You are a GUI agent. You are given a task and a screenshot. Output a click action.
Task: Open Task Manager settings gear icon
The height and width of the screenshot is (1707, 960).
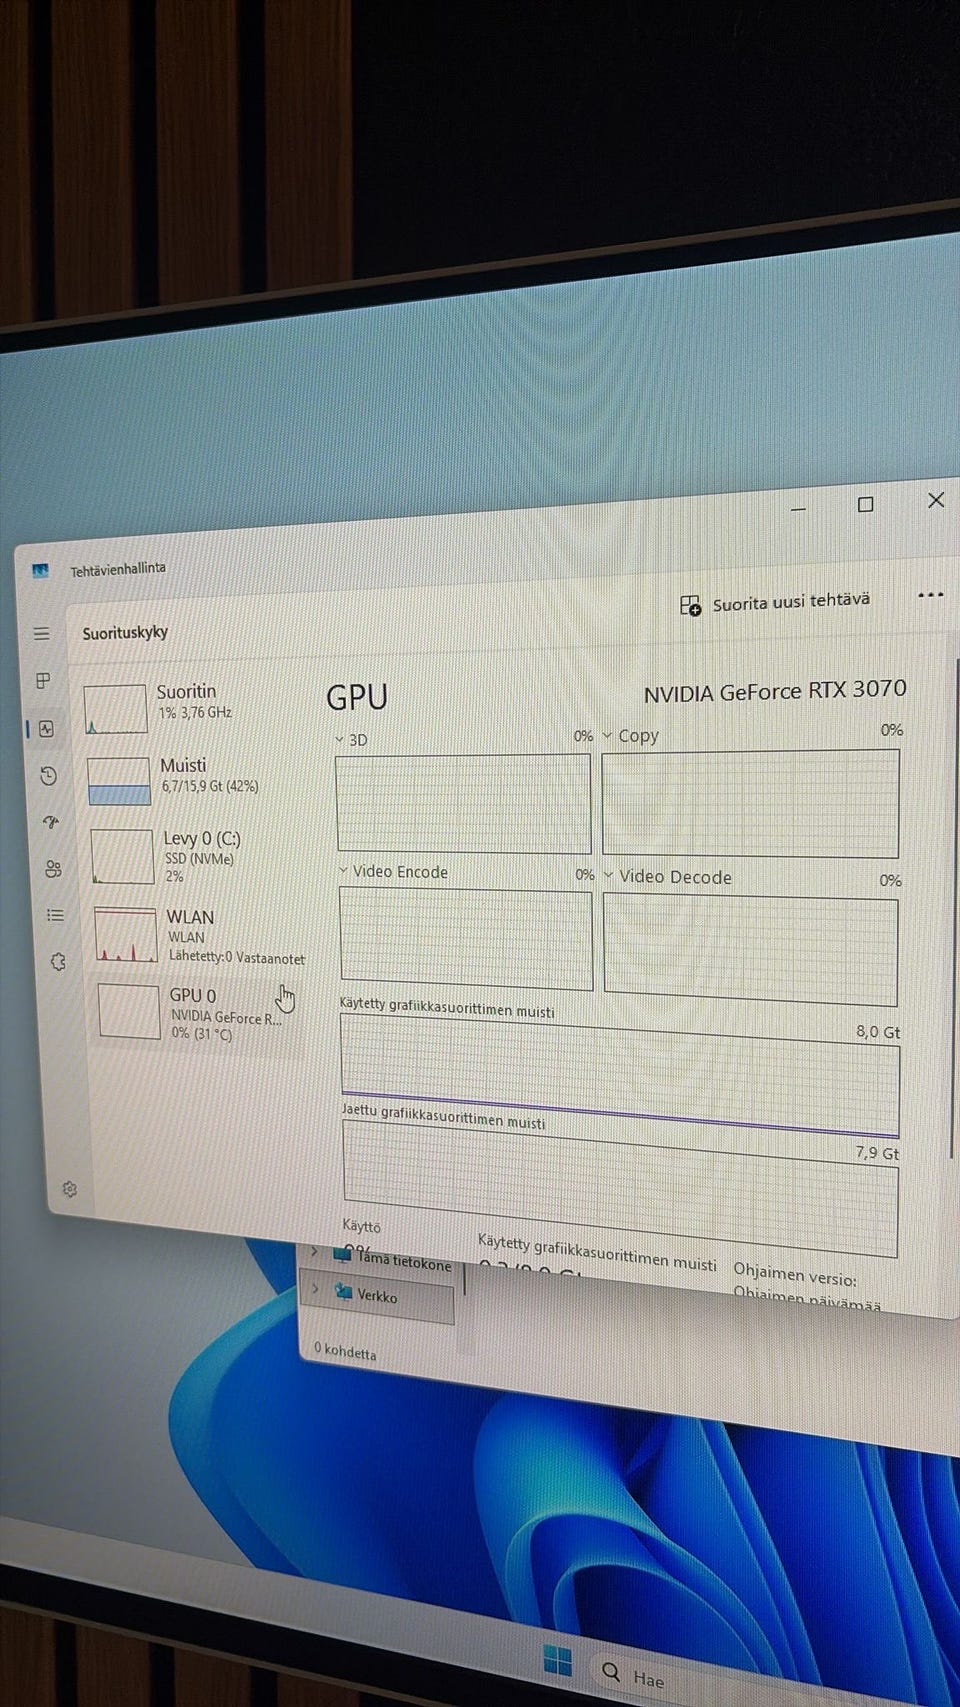click(69, 1189)
